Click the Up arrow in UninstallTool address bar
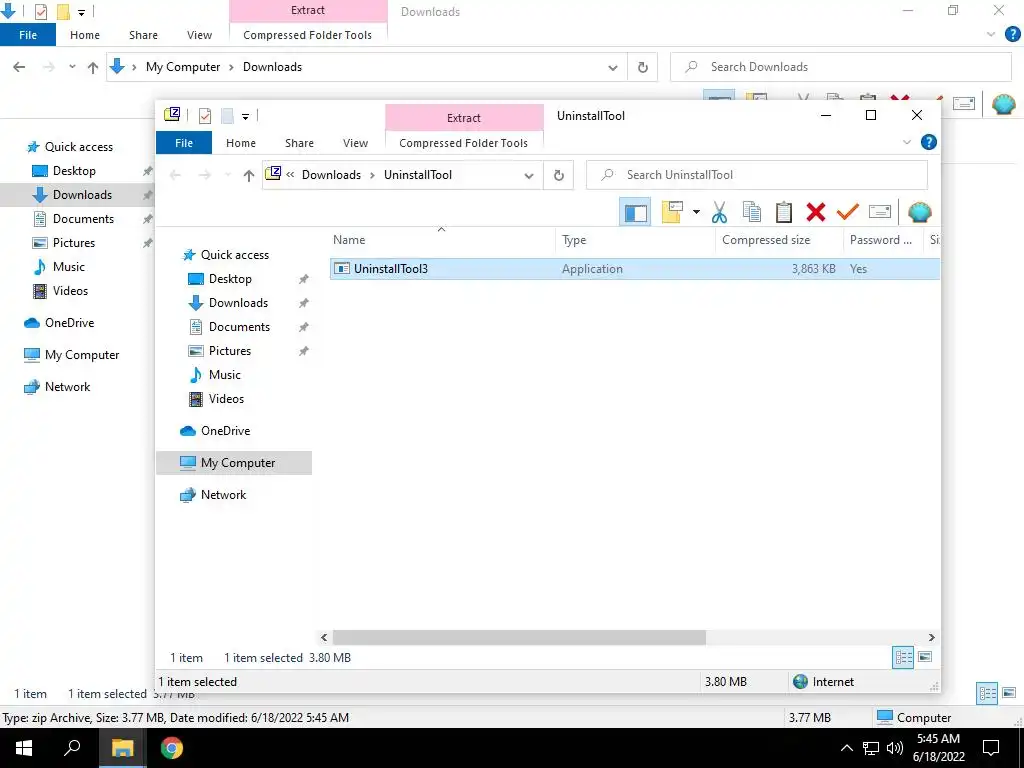 (248, 175)
